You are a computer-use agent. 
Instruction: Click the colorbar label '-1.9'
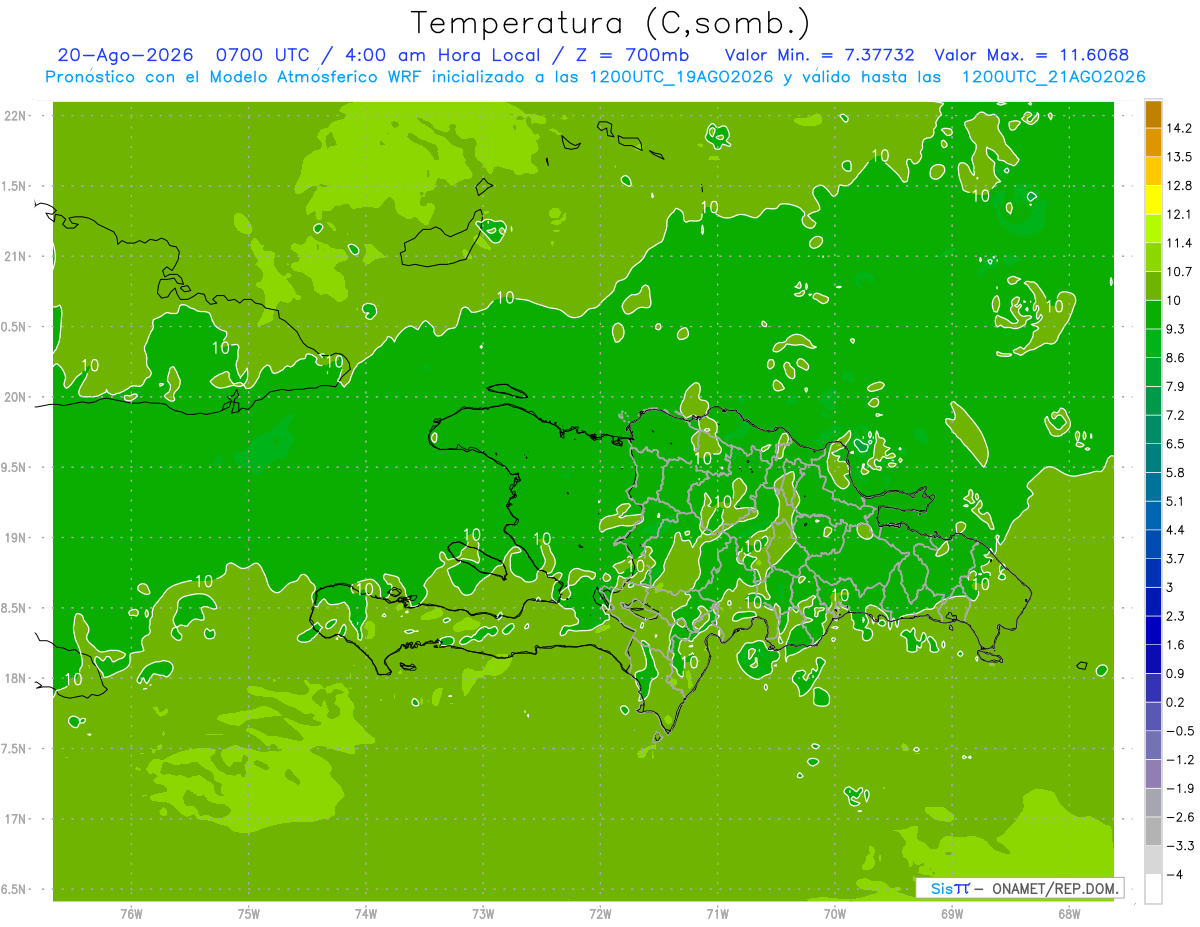coord(1181,788)
